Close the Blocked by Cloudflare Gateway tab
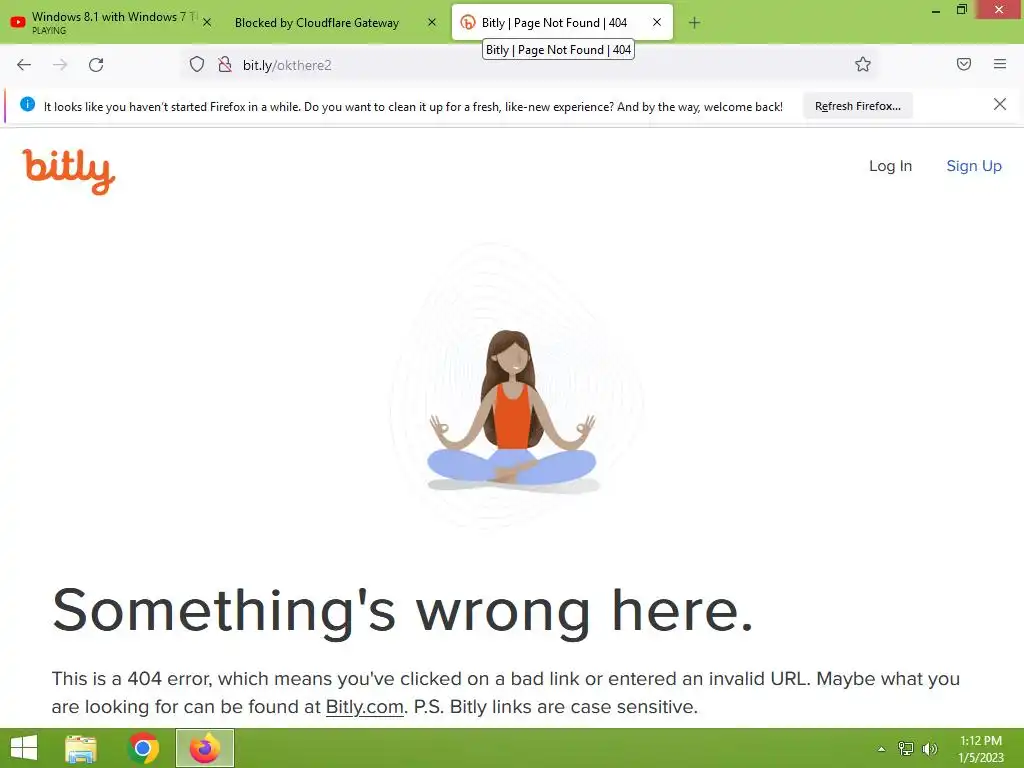The width and height of the screenshot is (1024, 768). click(432, 22)
